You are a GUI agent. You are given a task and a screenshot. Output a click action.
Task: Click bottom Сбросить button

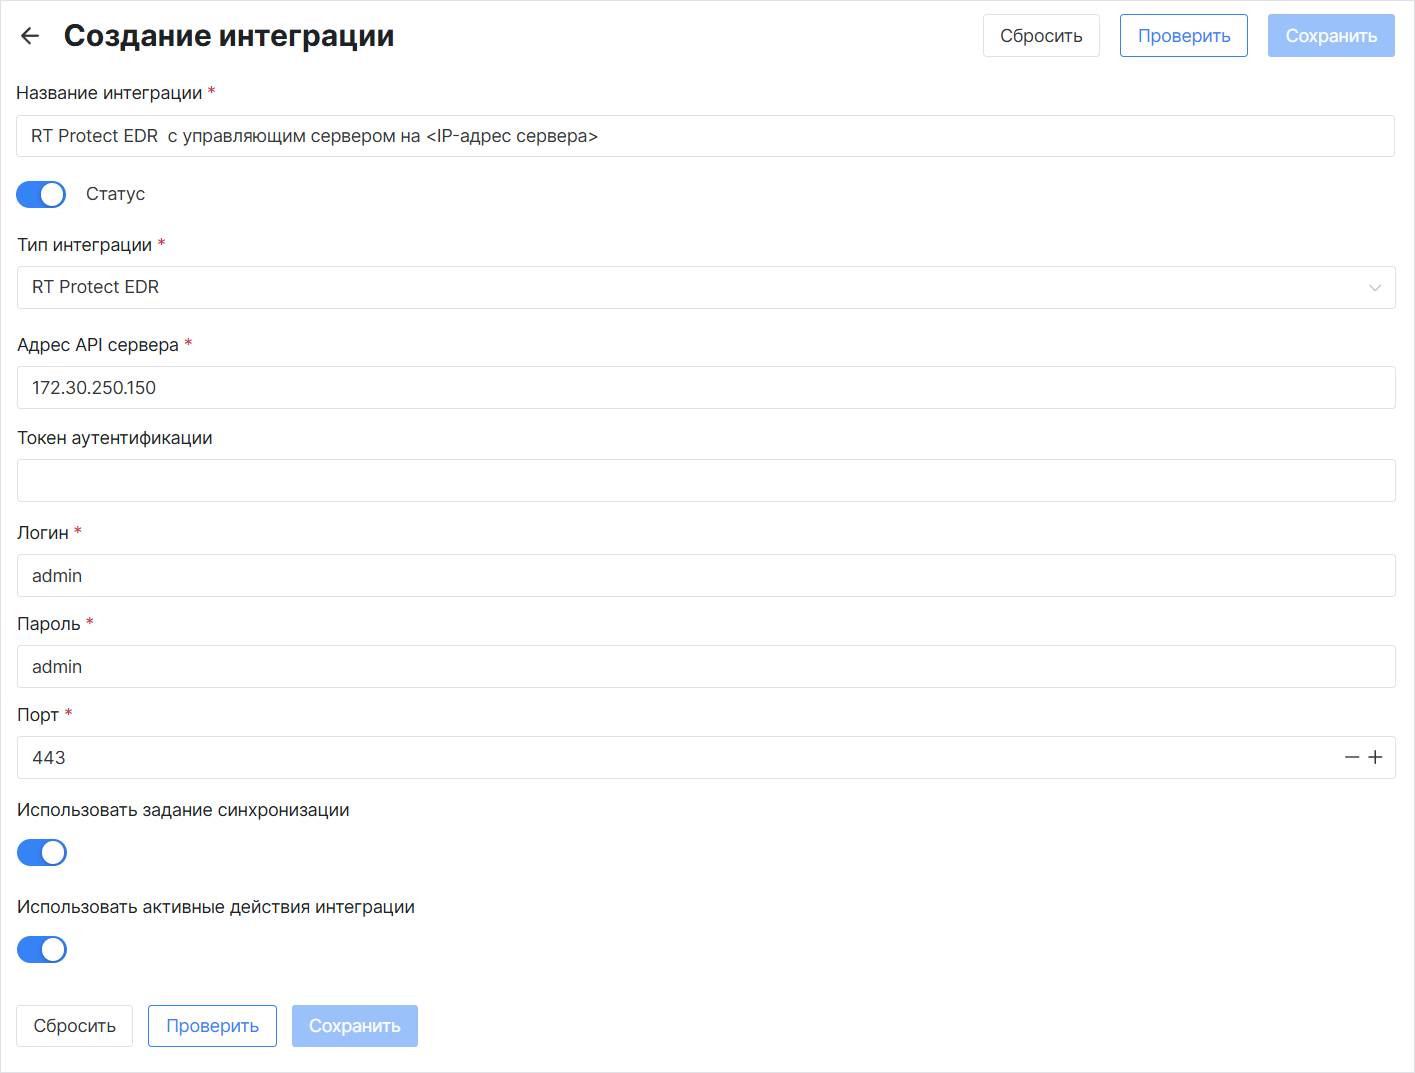click(75, 1026)
